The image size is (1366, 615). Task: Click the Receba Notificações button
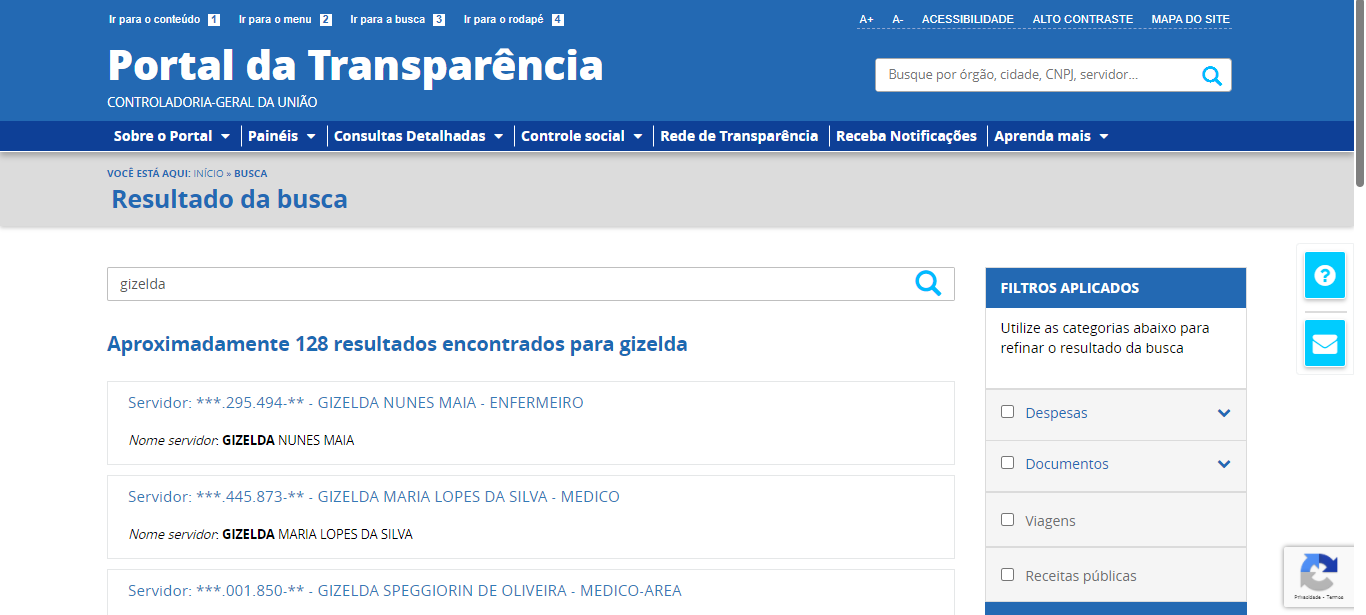906,136
